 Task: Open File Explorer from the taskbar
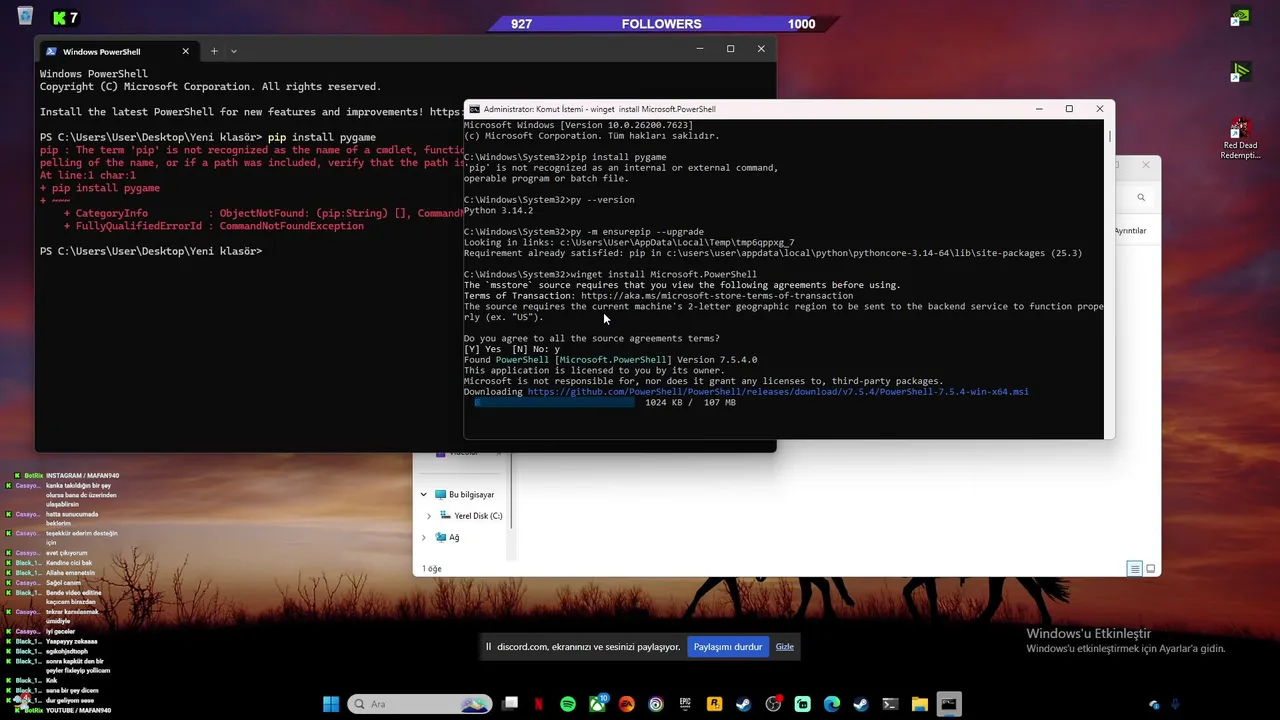point(919,704)
